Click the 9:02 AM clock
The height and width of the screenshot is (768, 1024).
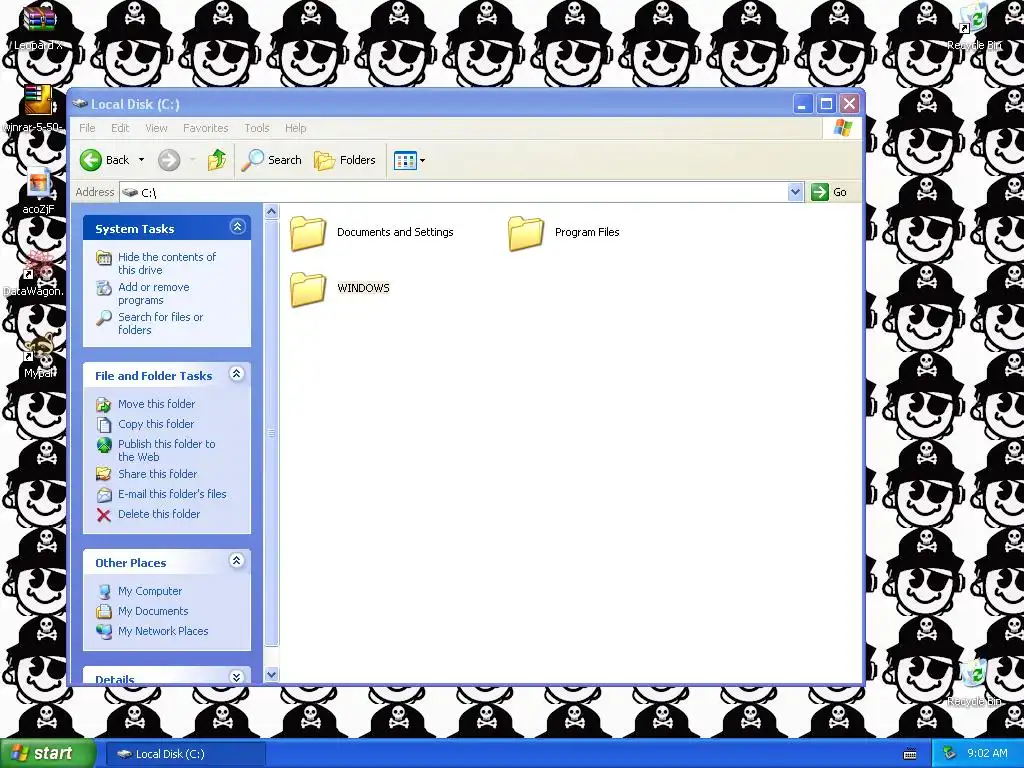[x=987, y=754]
